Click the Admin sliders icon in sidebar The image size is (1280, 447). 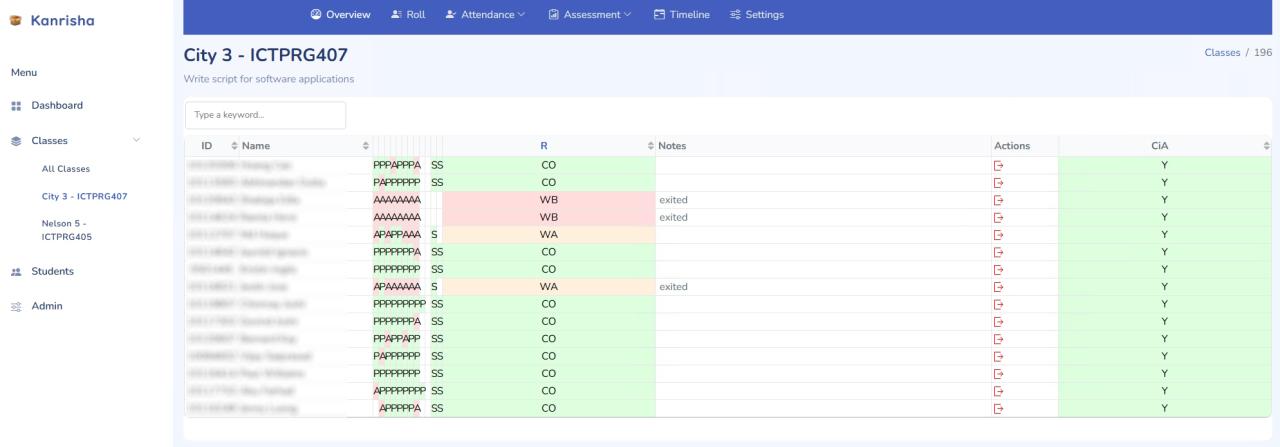pyautogui.click(x=16, y=306)
